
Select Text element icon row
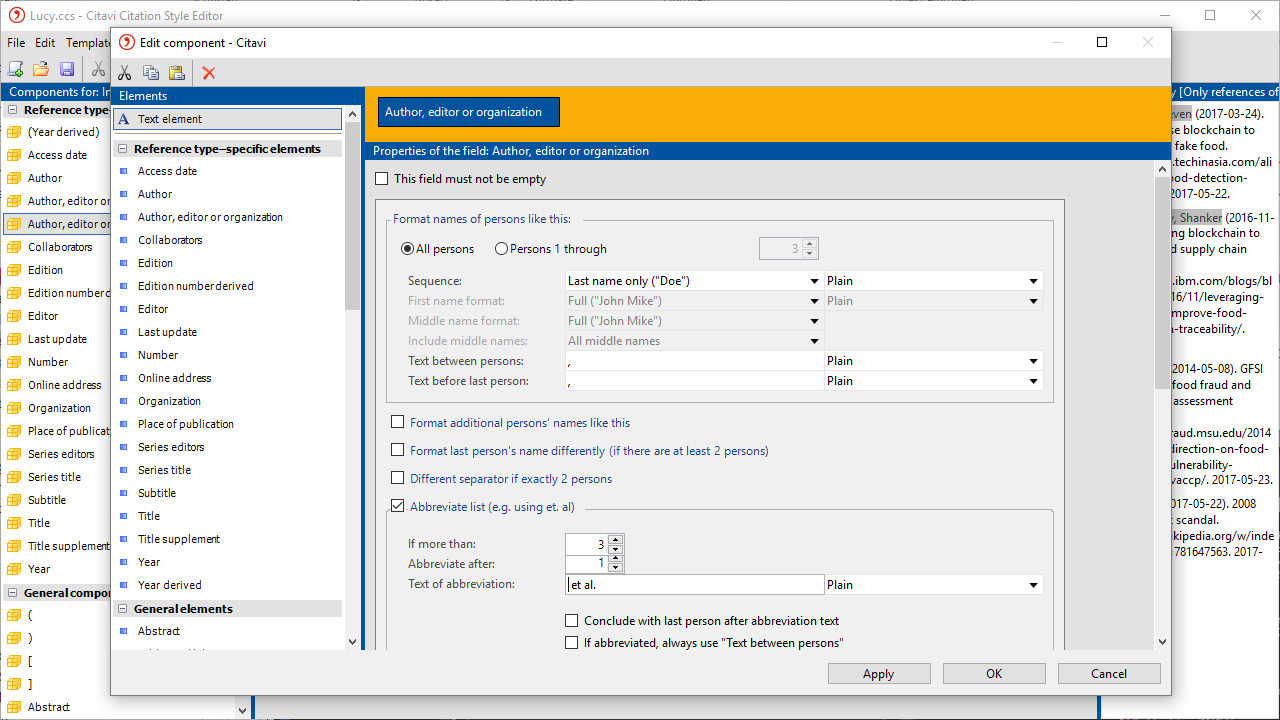[x=227, y=119]
